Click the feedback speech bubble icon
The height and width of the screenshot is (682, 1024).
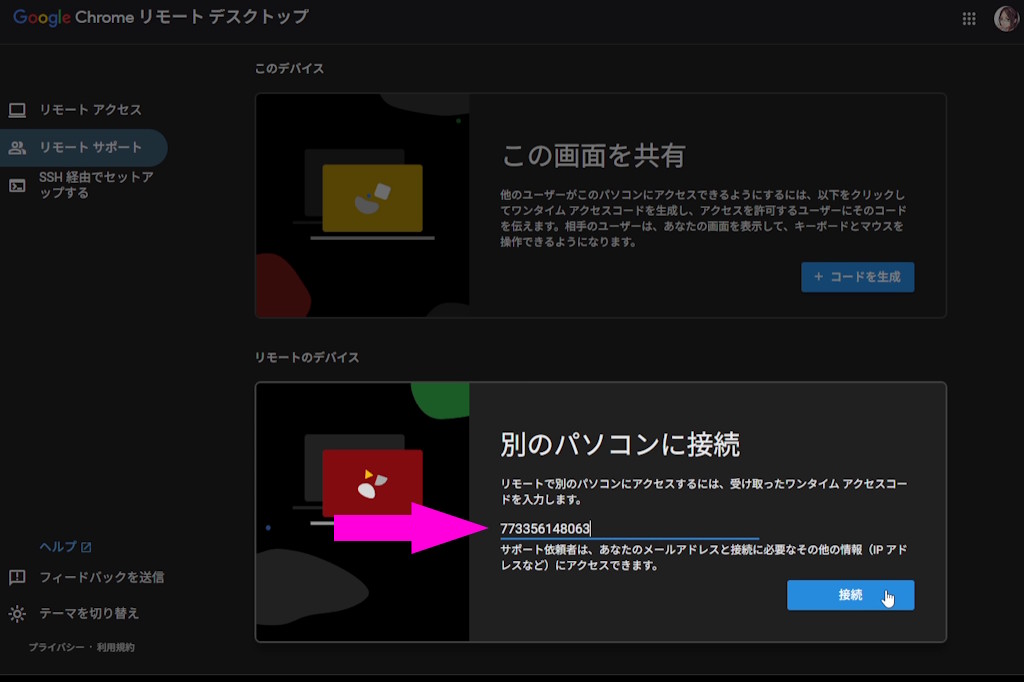tap(17, 577)
